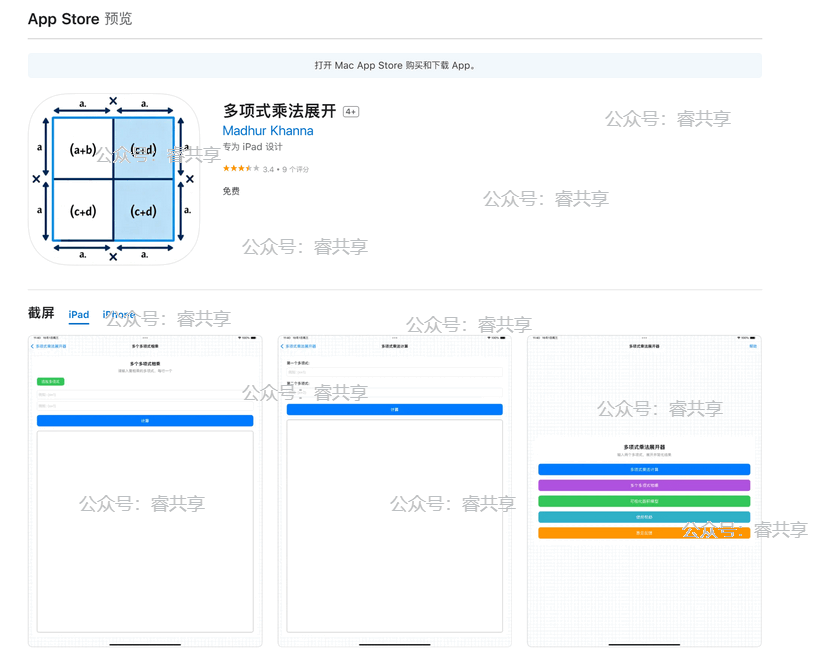Click blue 计算 button in second screenshot
Viewport: 825px width, 661px height.
click(x=394, y=409)
